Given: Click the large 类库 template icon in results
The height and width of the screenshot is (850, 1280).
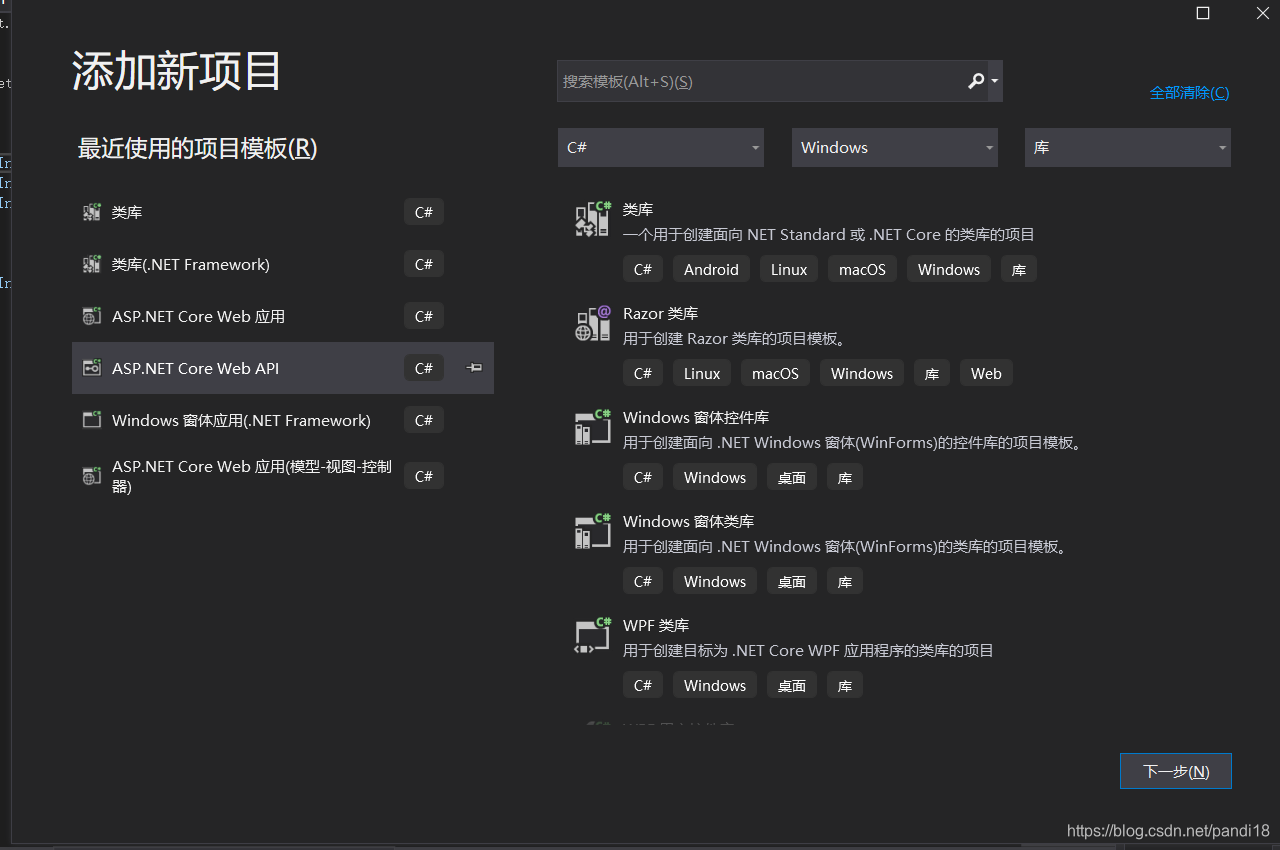Looking at the screenshot, I should point(593,219).
